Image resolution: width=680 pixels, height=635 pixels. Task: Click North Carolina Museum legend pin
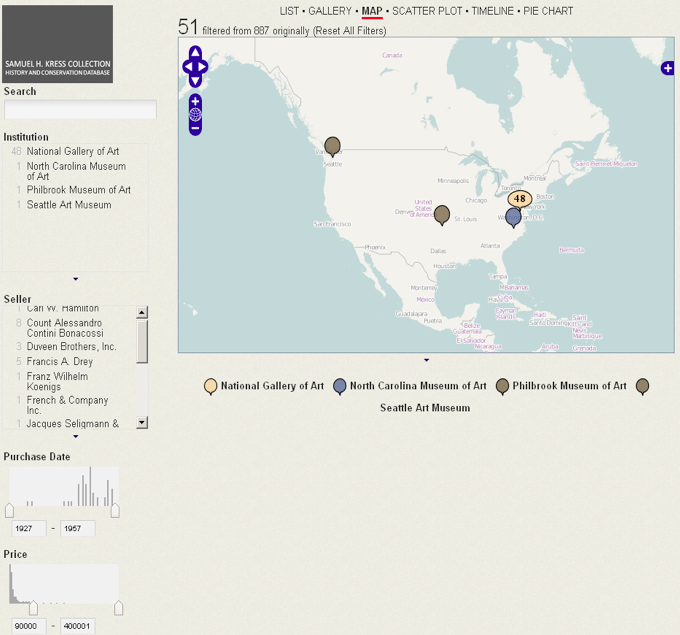coord(340,386)
